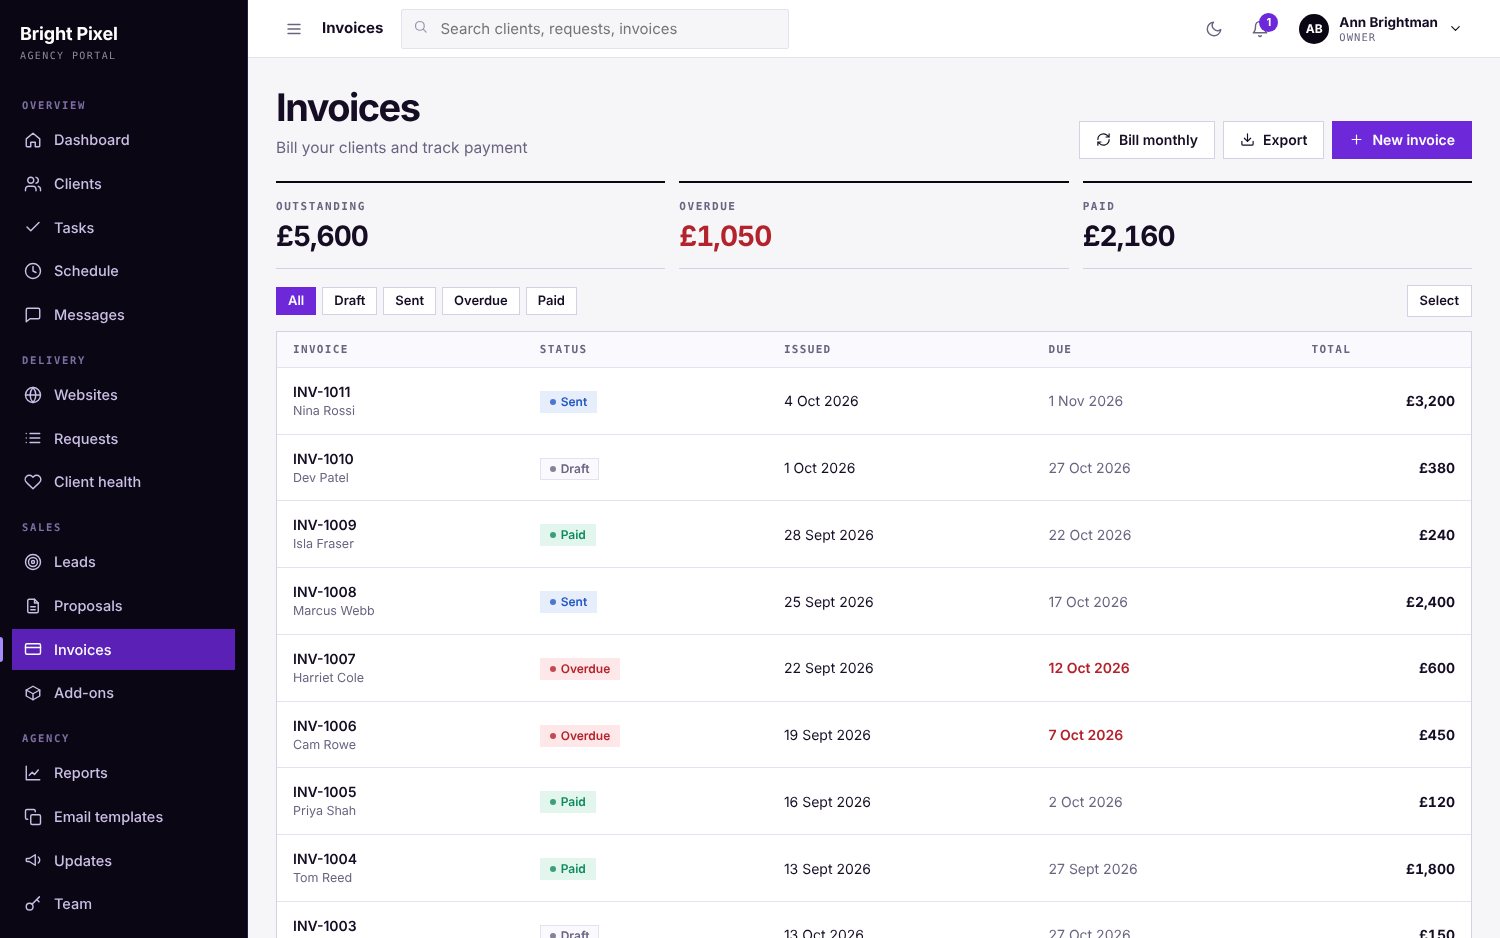Filter invoices by Draft
The height and width of the screenshot is (938, 1500).
tap(349, 301)
